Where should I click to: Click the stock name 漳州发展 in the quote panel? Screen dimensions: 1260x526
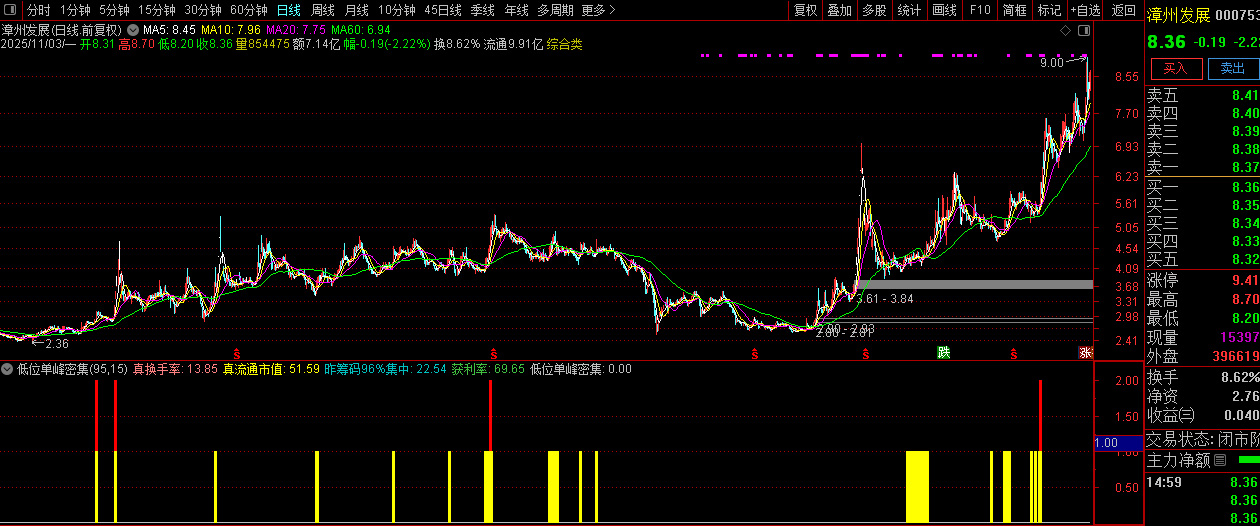point(1178,15)
